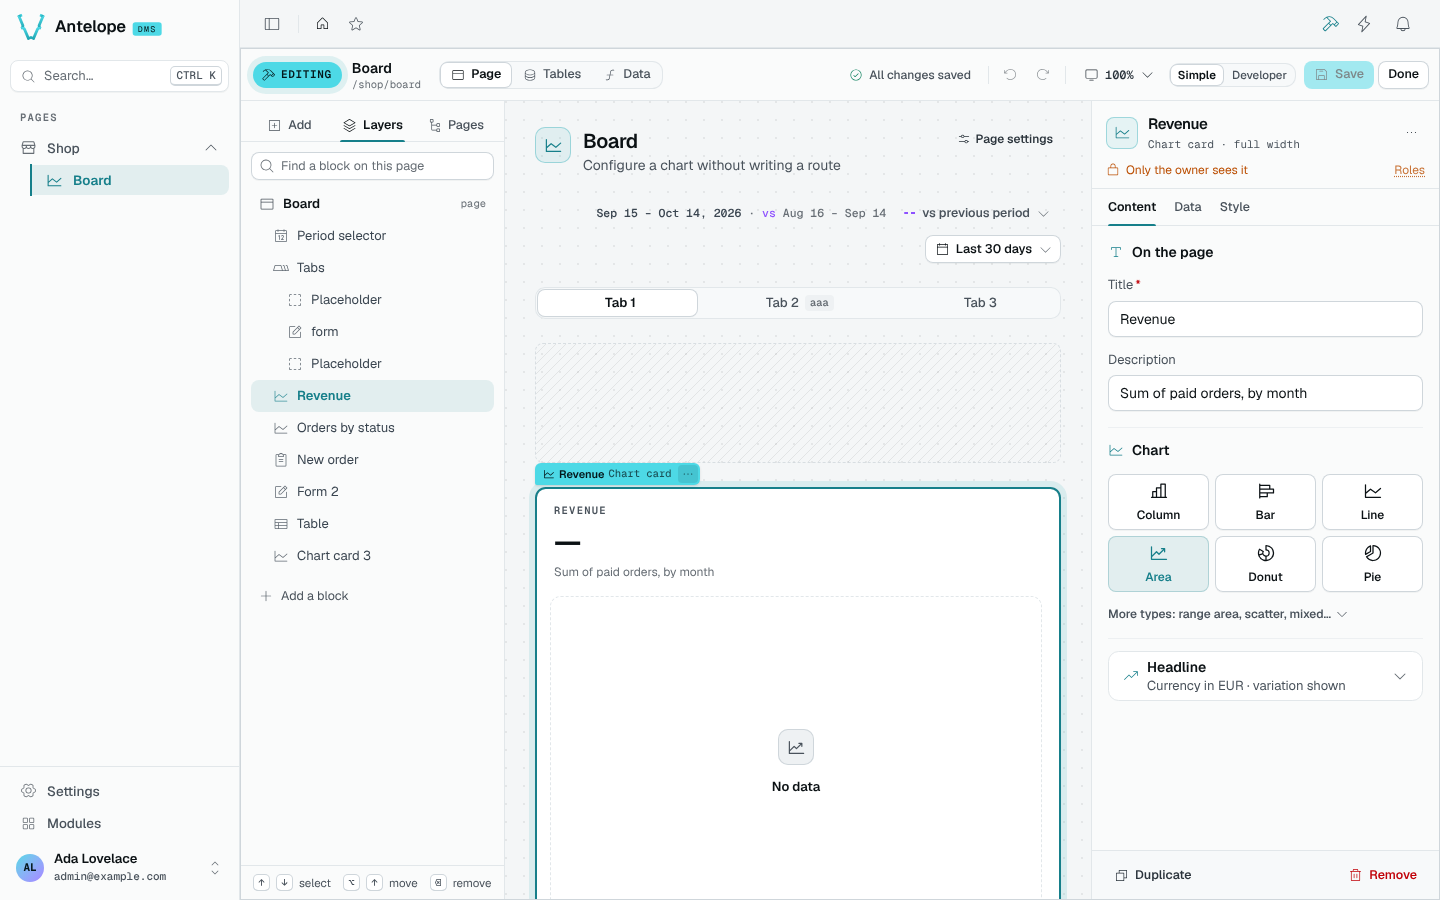The height and width of the screenshot is (900, 1440).
Task: Select the Line chart type
Action: pyautogui.click(x=1372, y=502)
